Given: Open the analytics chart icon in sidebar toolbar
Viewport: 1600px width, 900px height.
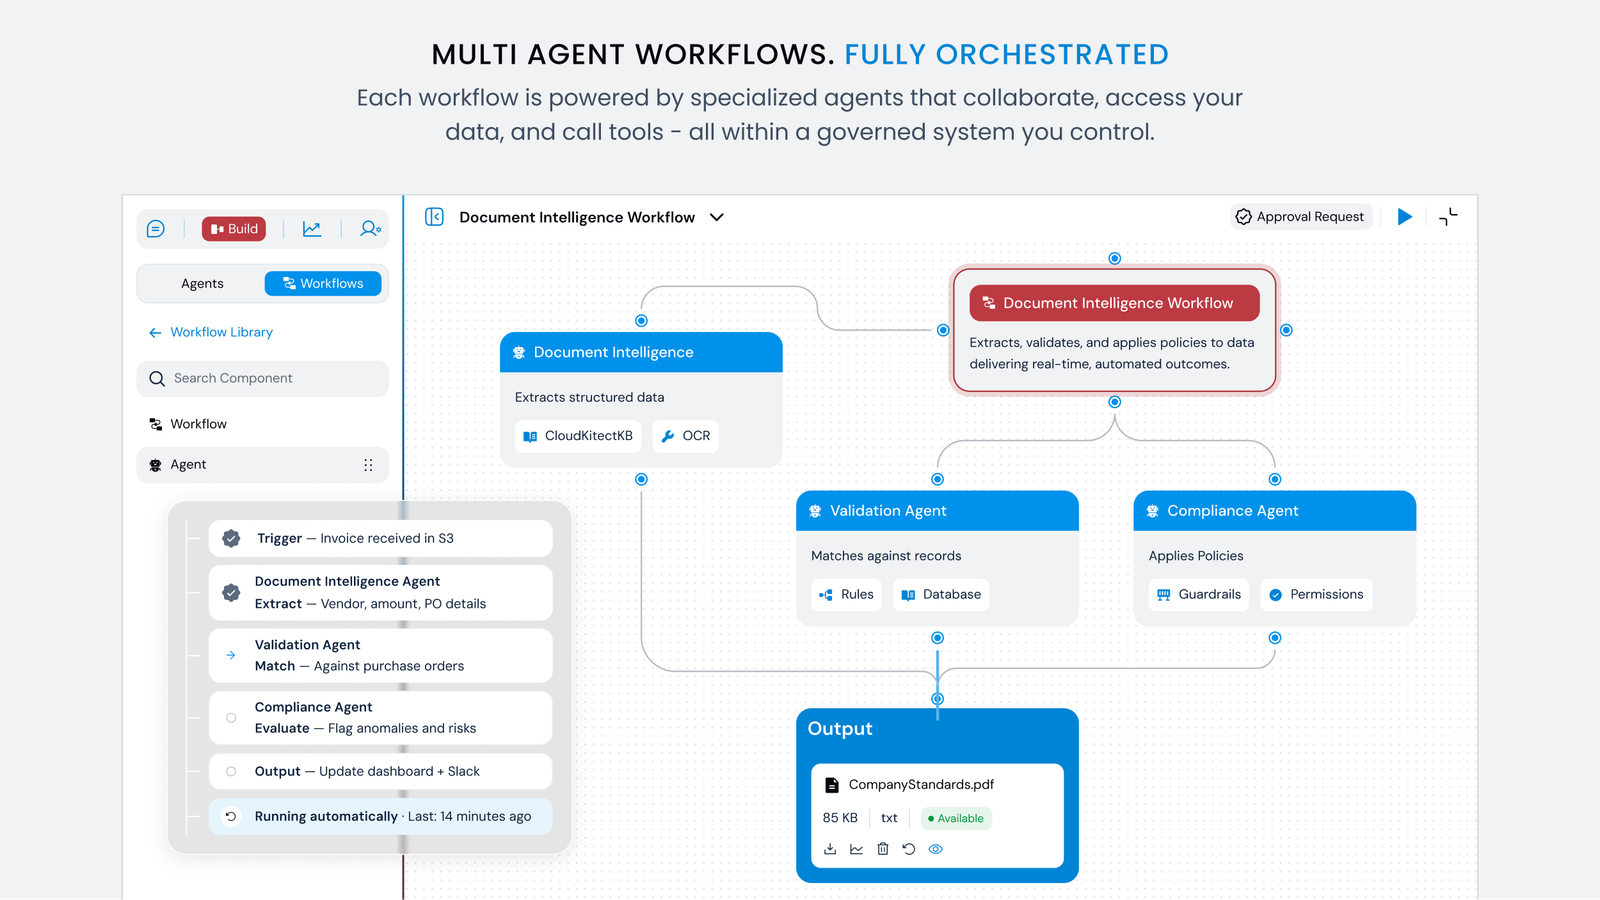Looking at the screenshot, I should (312, 229).
